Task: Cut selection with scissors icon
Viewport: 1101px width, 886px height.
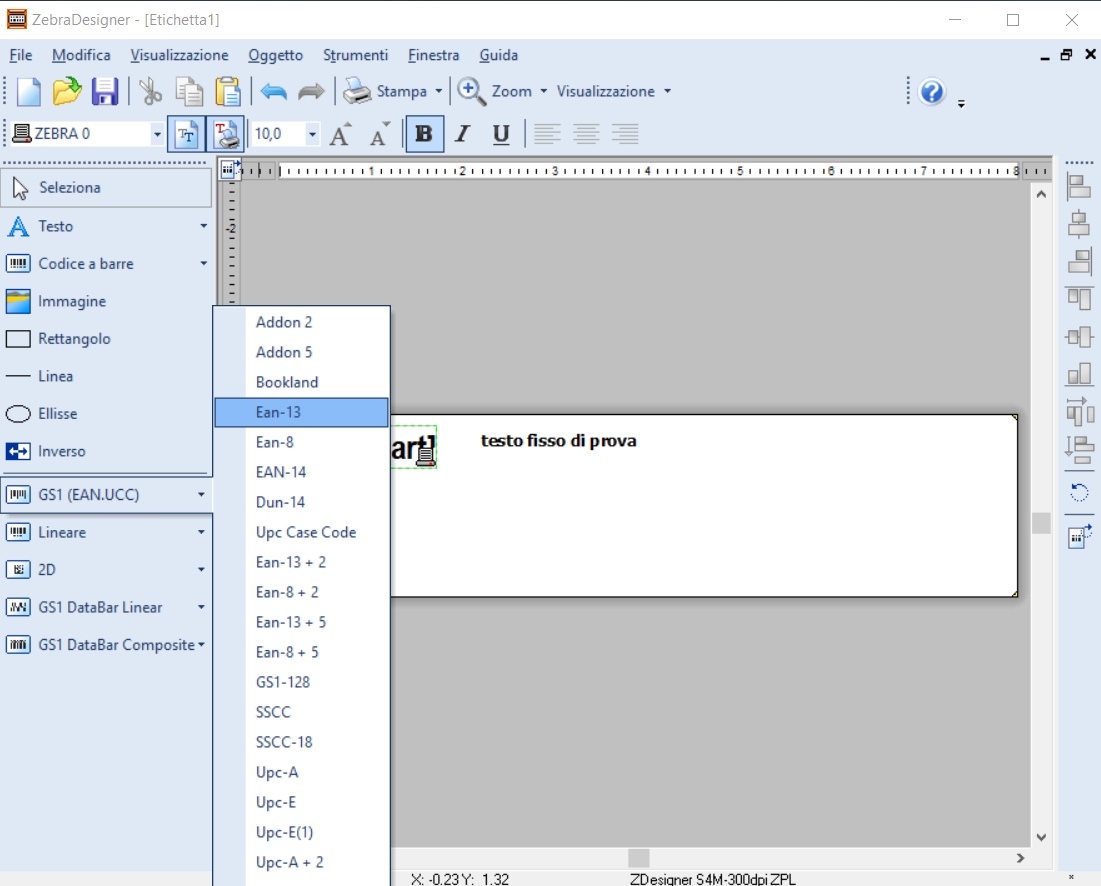Action: (150, 92)
